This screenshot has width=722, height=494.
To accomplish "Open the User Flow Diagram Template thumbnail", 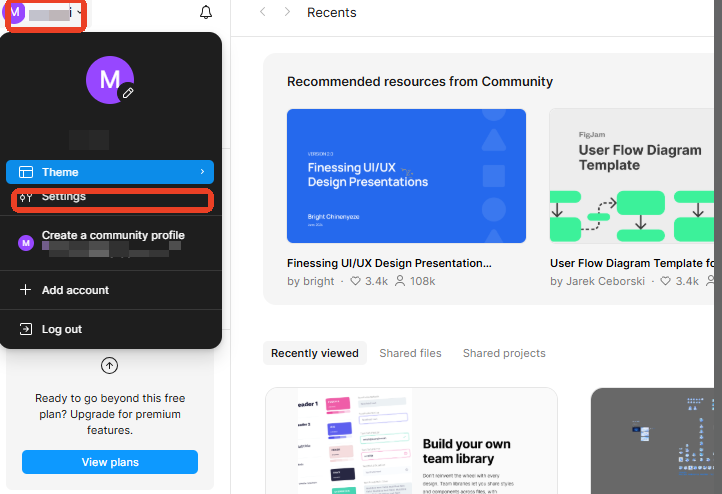I will [632, 176].
